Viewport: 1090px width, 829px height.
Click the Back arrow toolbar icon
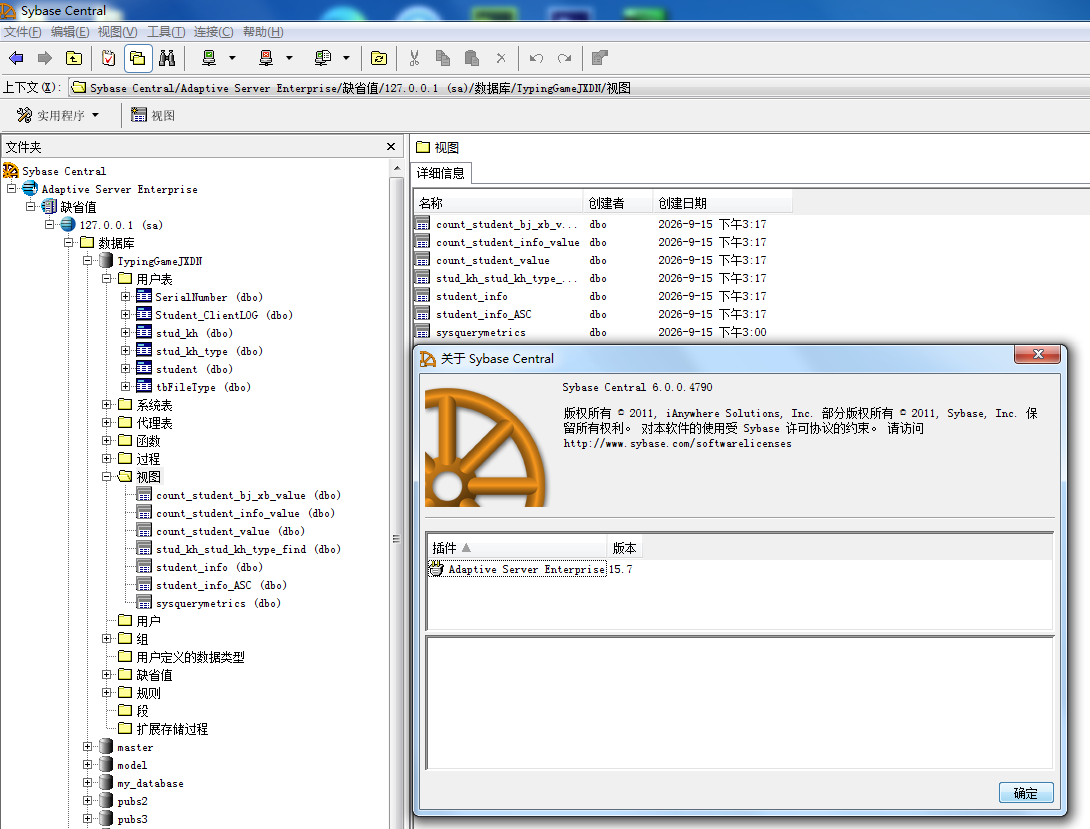16,58
